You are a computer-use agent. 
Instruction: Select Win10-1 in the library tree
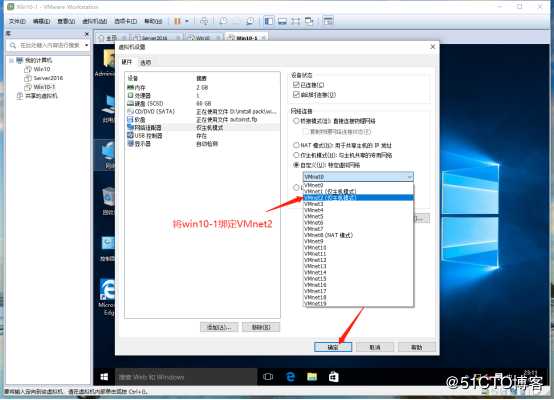click(x=40, y=87)
